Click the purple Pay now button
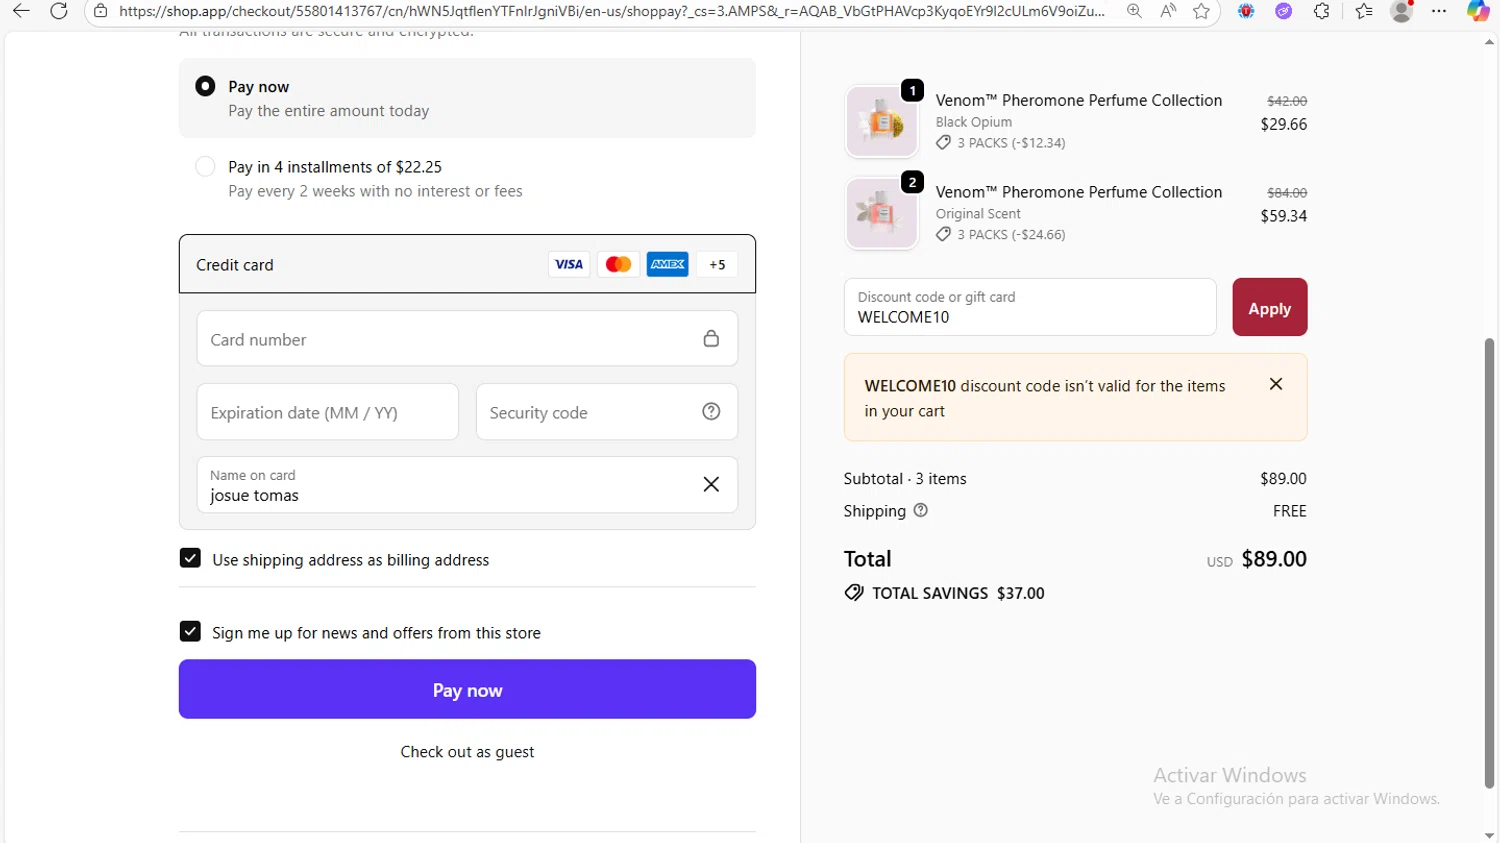 (x=467, y=689)
